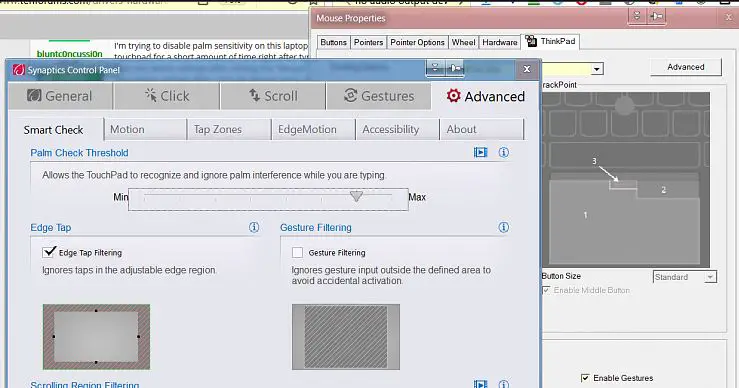This screenshot has height=388, width=739.
Task: Click the collapse arrows icon in Synaptics title bar
Action: click(x=435, y=68)
